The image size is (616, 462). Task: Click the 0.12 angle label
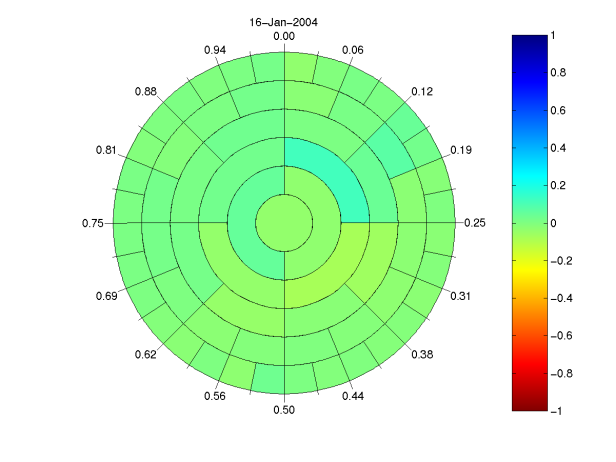422,92
